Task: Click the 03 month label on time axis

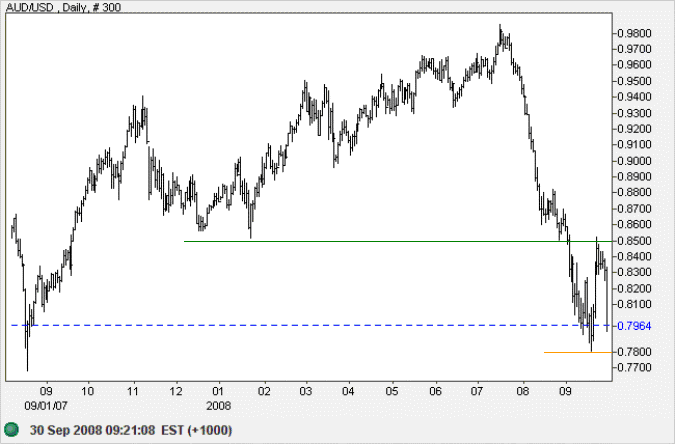Action: pyautogui.click(x=305, y=391)
